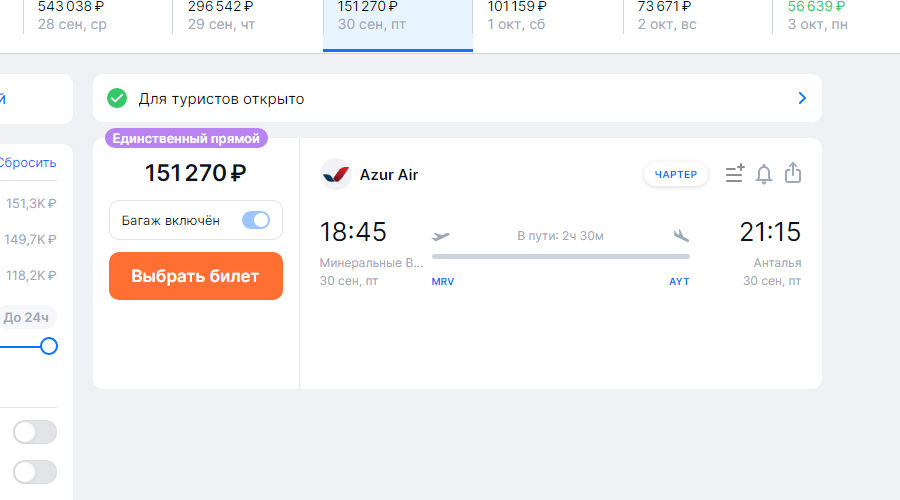Enable the lower filter toggle in sidebar

click(x=35, y=472)
